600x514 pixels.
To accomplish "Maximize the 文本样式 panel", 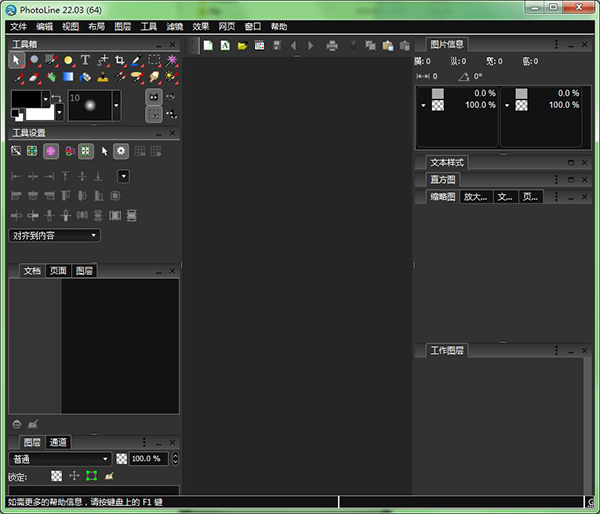I will point(571,163).
